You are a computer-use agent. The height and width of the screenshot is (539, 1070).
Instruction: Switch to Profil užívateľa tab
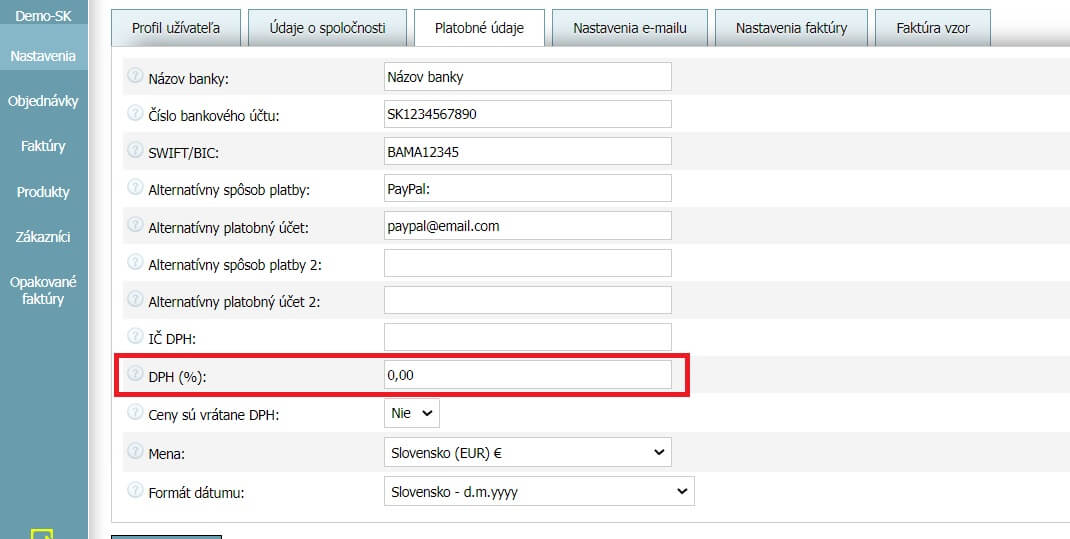click(176, 28)
